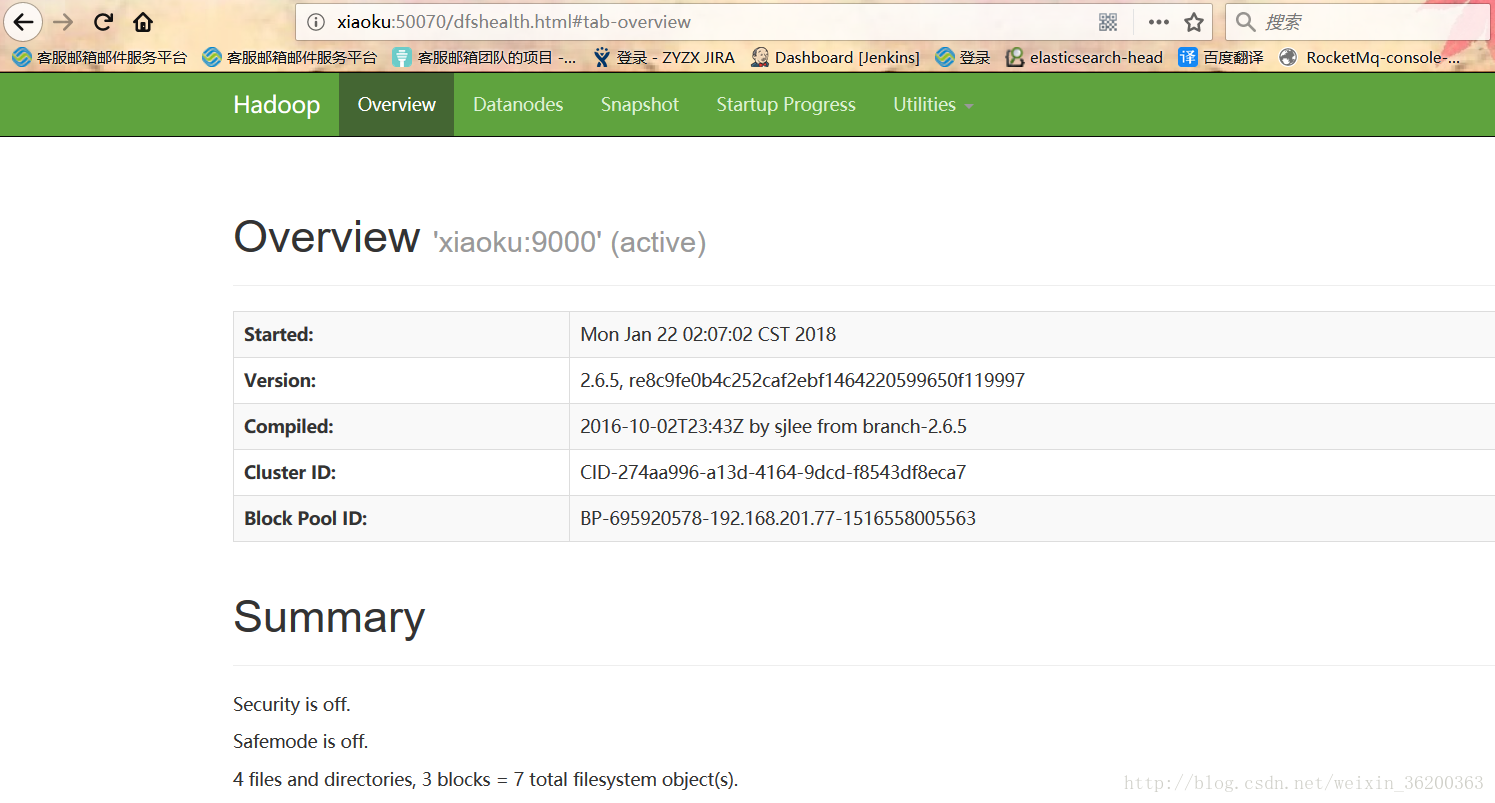Image resolution: width=1495 pixels, height=803 pixels.
Task: Open the Jenkins Dashboard bookmark
Action: coord(835,57)
